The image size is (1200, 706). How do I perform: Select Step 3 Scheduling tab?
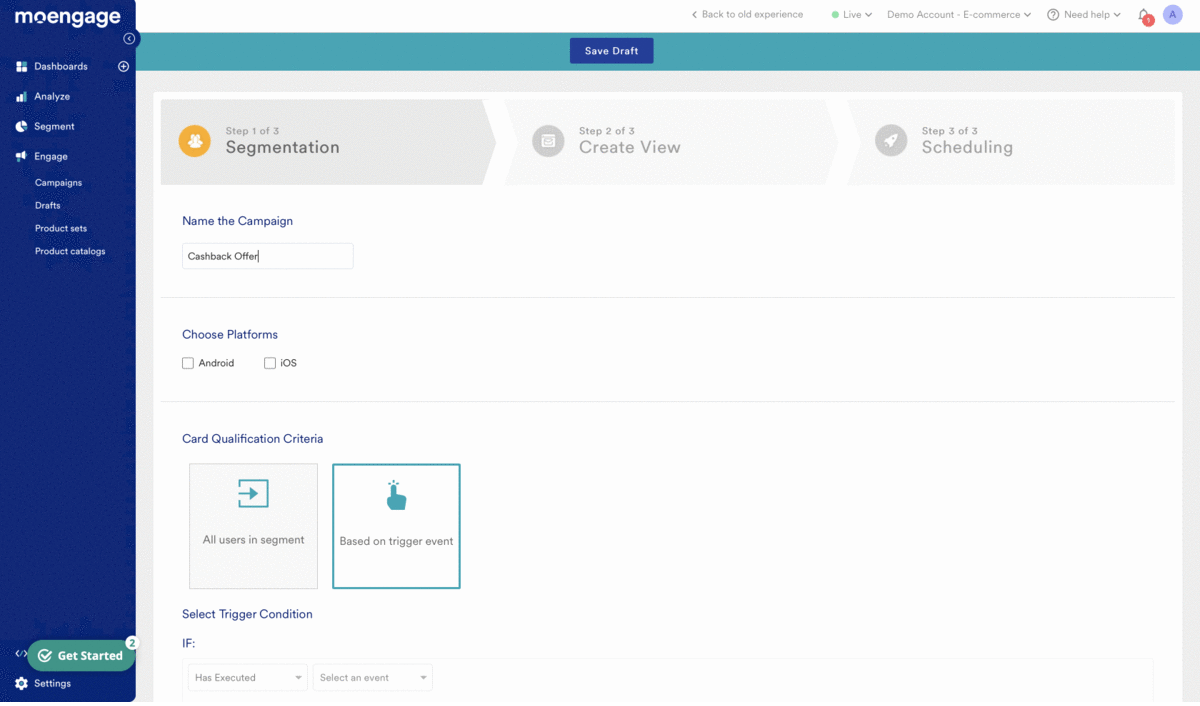1010,142
